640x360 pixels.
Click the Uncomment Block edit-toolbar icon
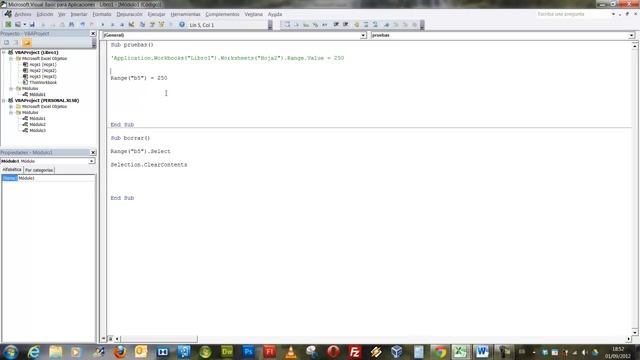[376, 24]
